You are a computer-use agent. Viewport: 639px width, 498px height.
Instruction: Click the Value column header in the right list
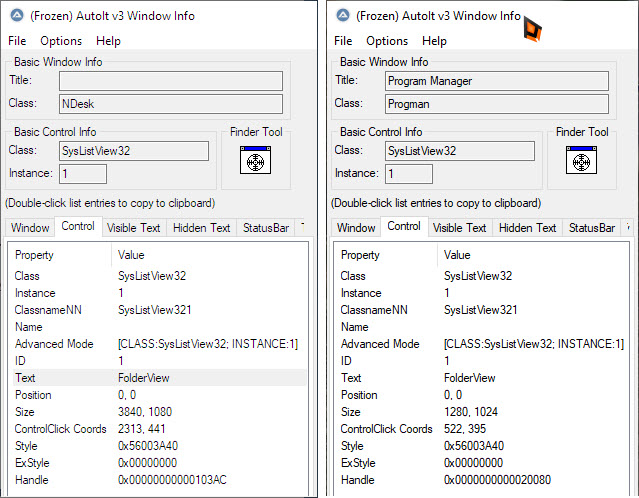(457, 255)
